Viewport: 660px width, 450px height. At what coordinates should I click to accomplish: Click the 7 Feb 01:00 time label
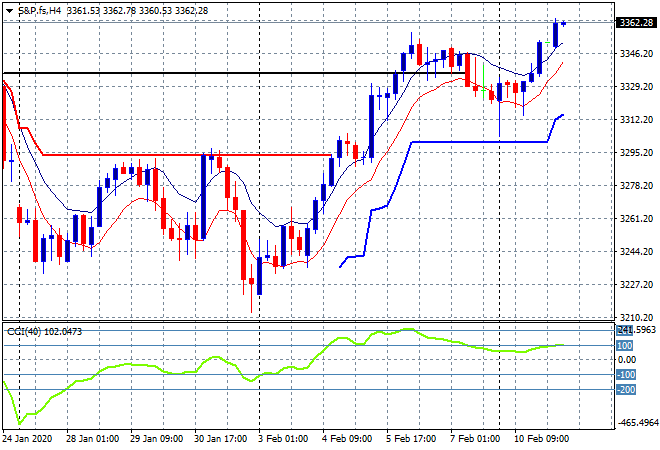475,439
